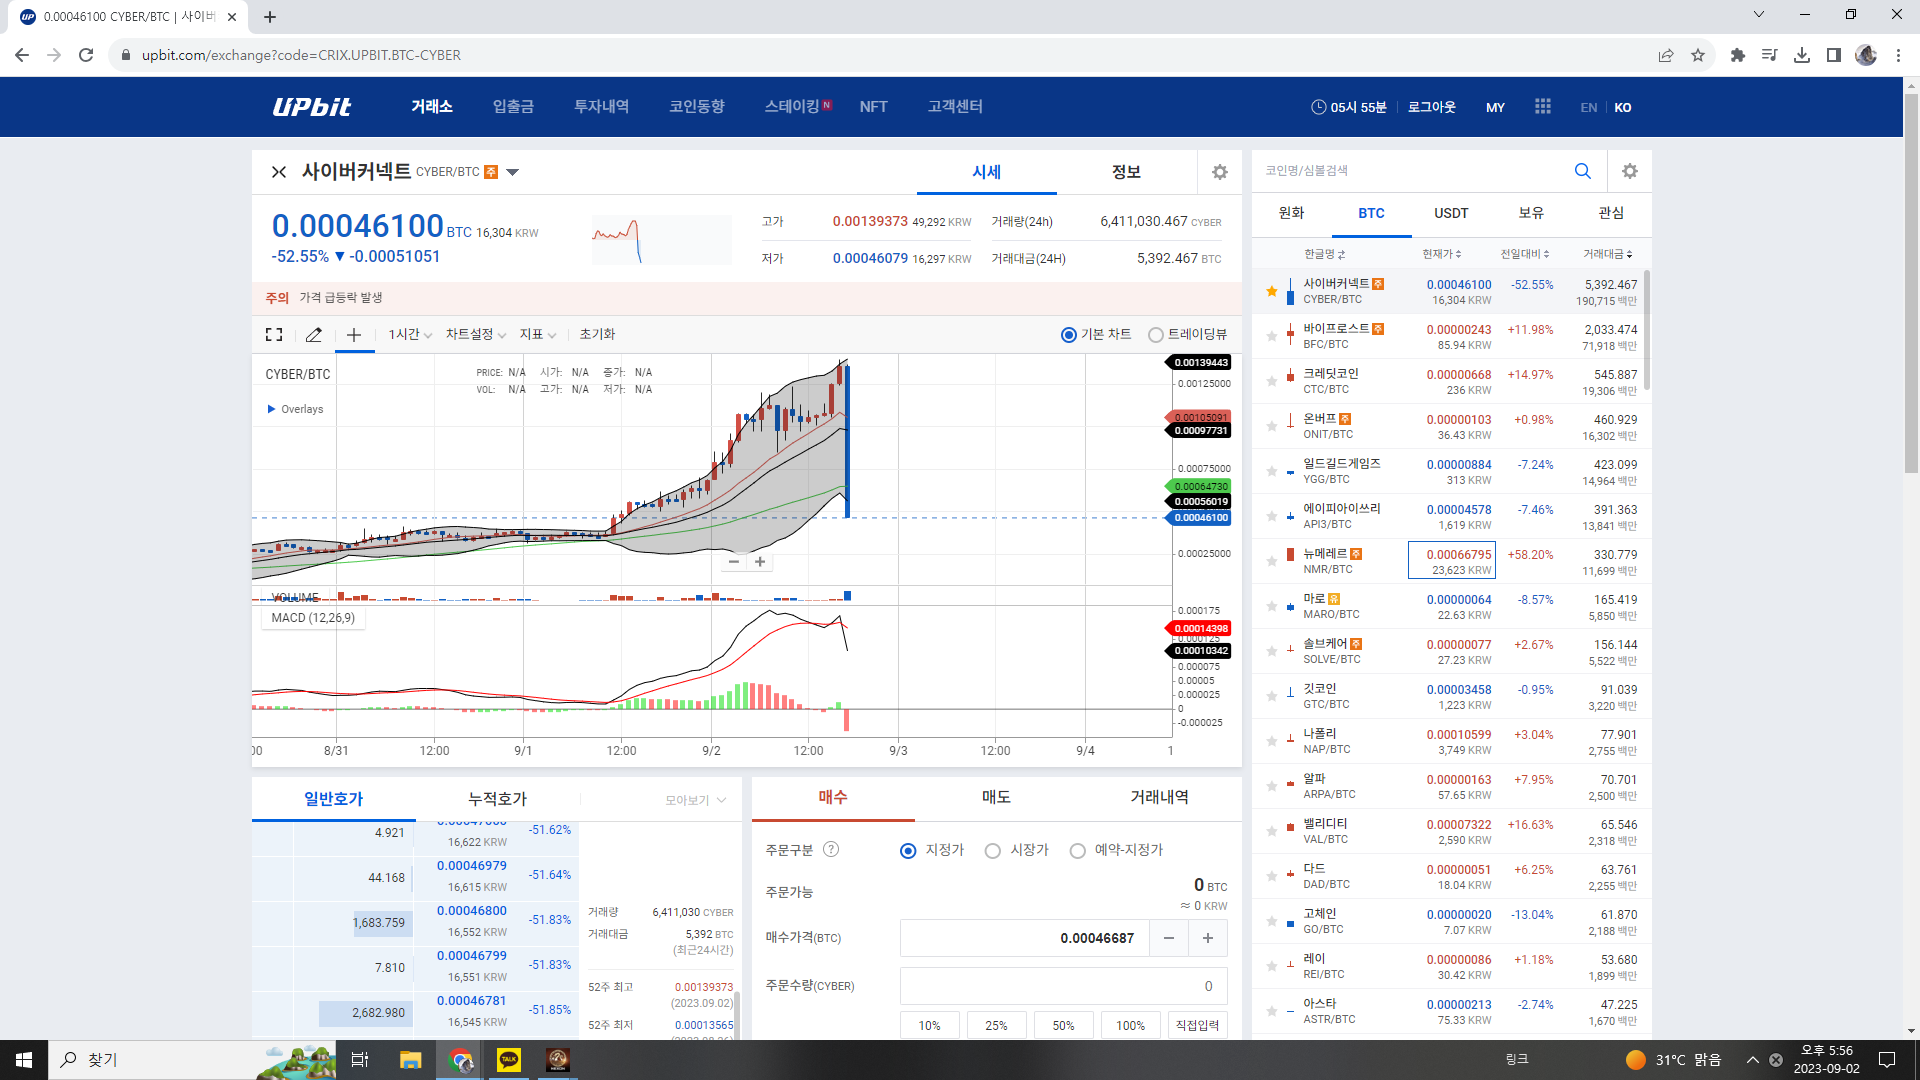
Task: Click the 초기화 chart reset button
Action: 597,334
